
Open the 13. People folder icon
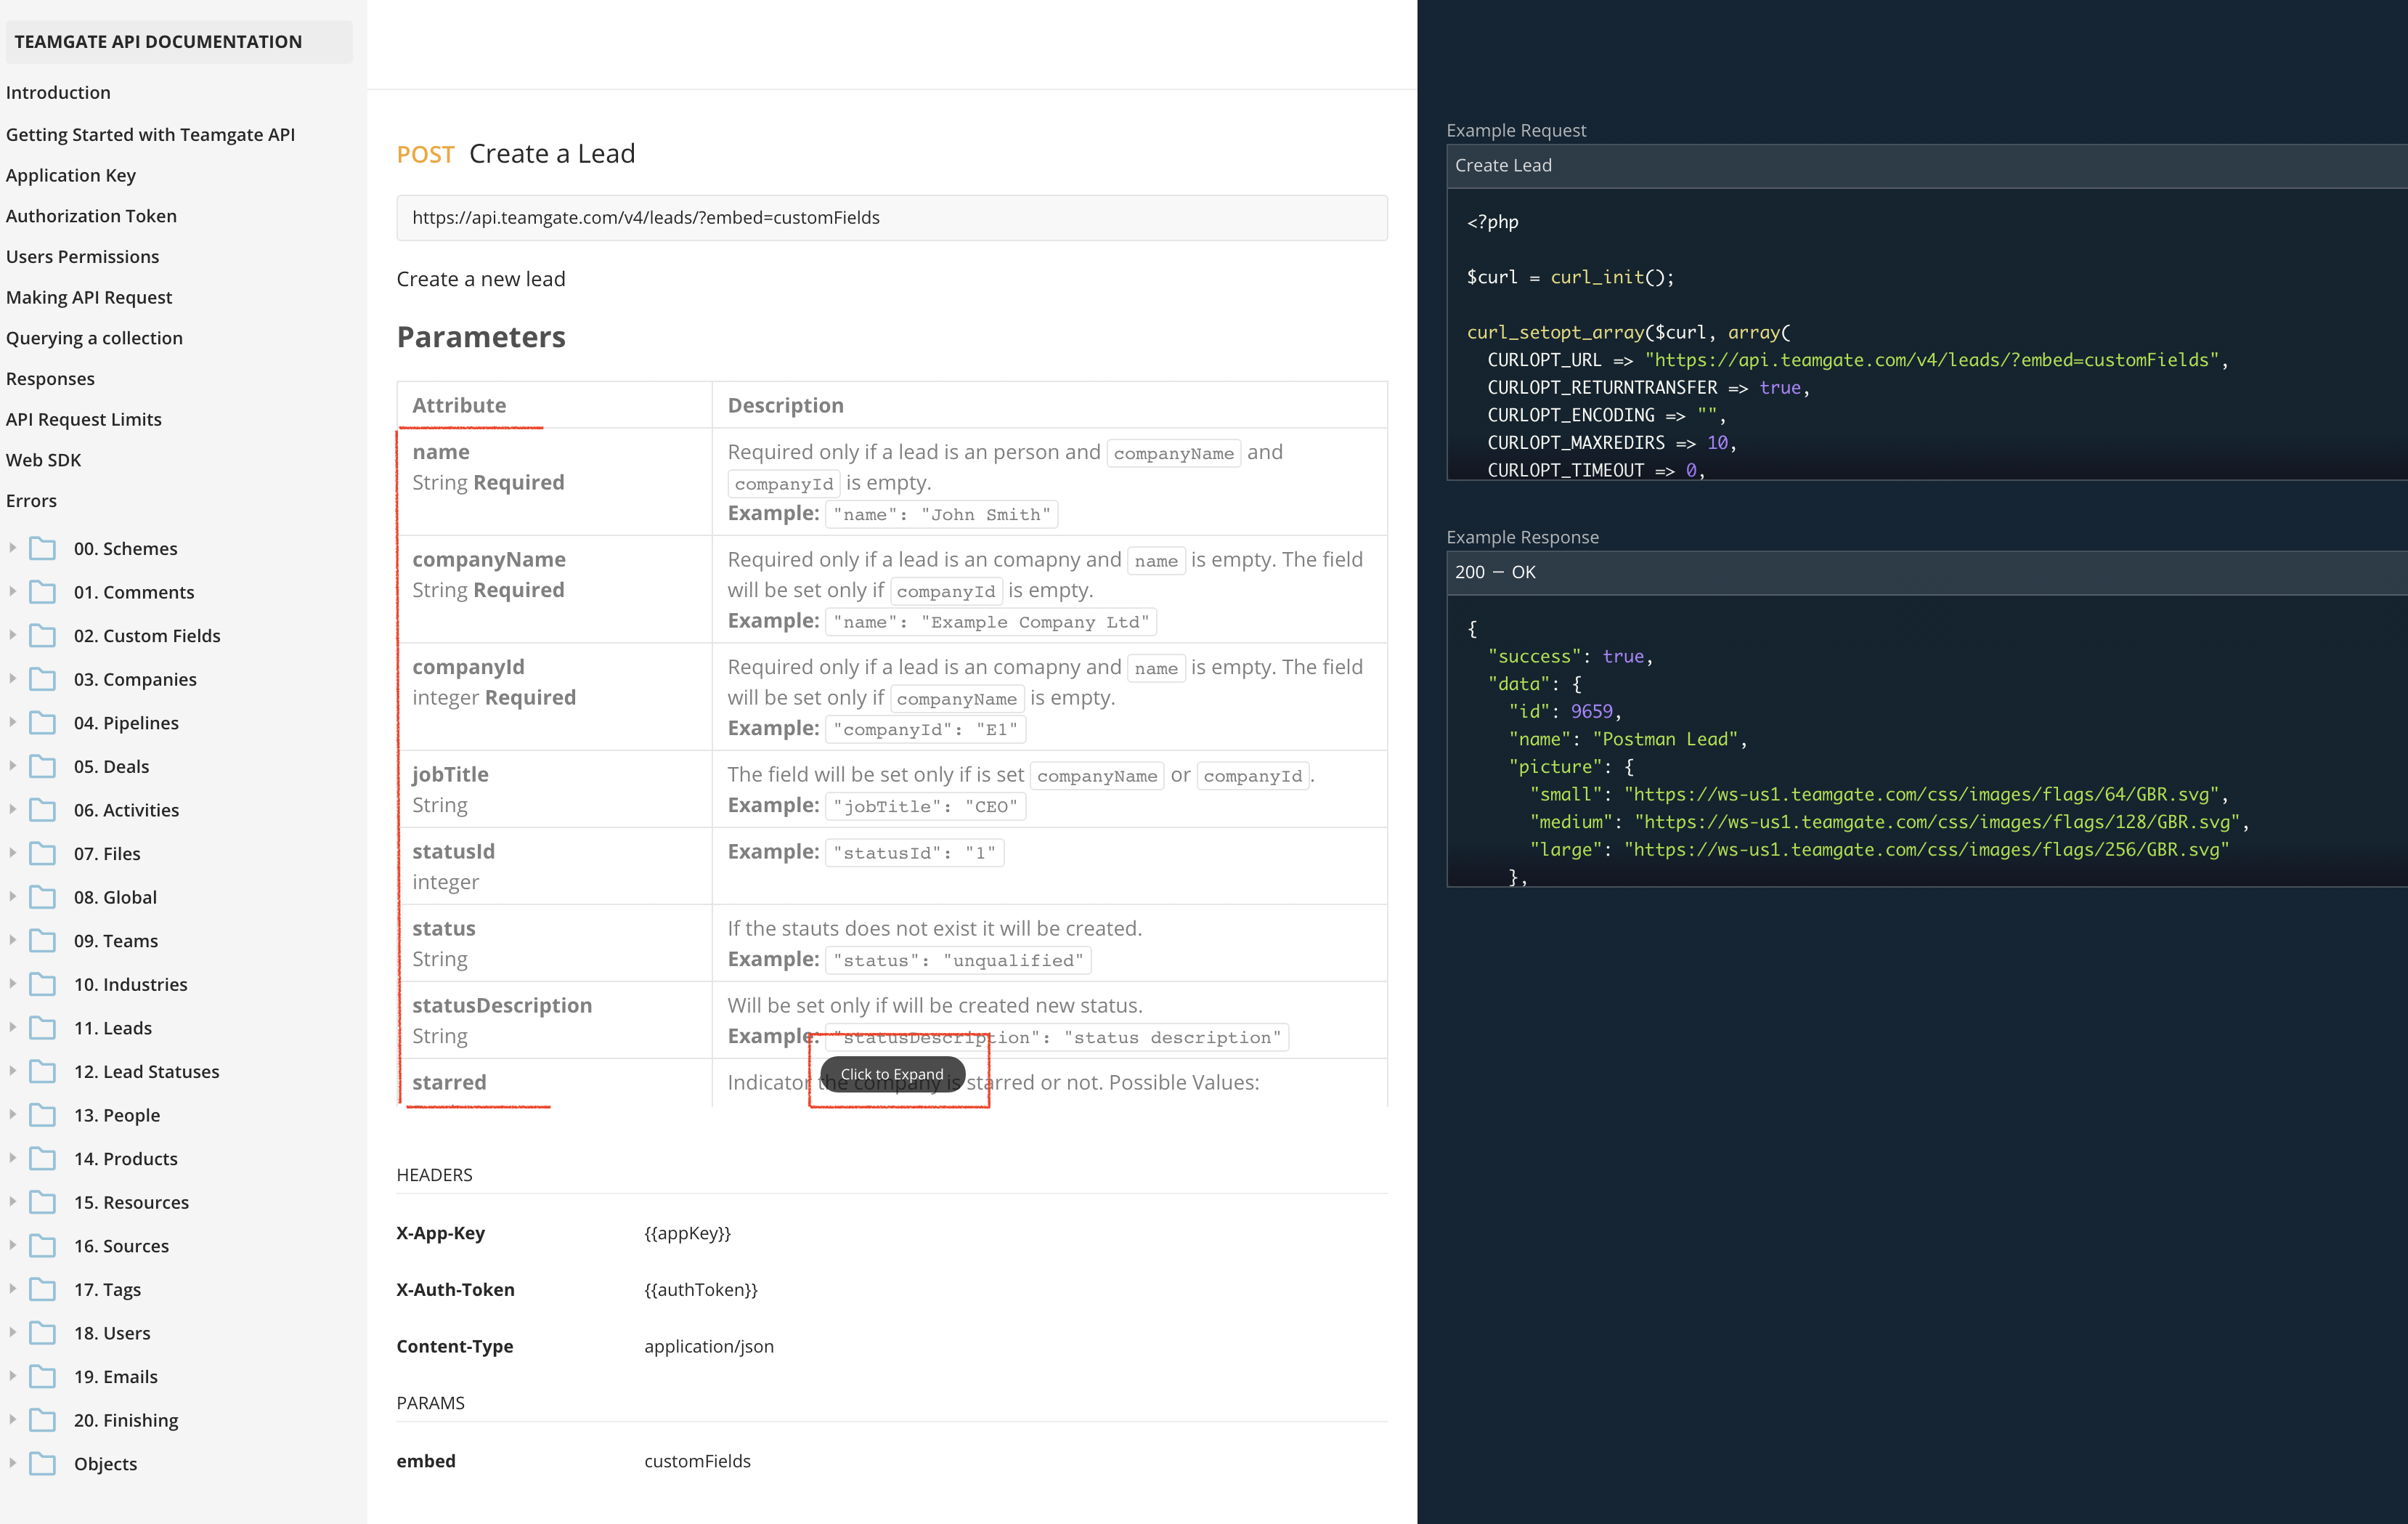click(x=42, y=1115)
